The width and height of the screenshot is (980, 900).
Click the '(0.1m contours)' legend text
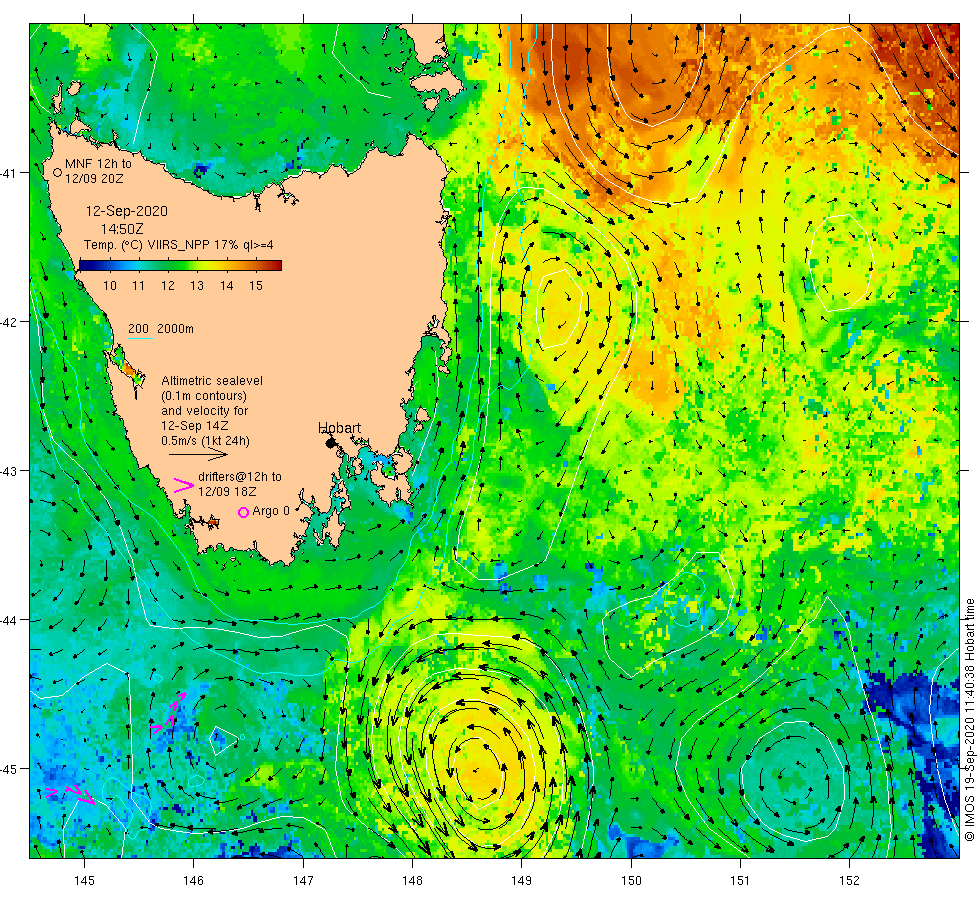point(204,396)
